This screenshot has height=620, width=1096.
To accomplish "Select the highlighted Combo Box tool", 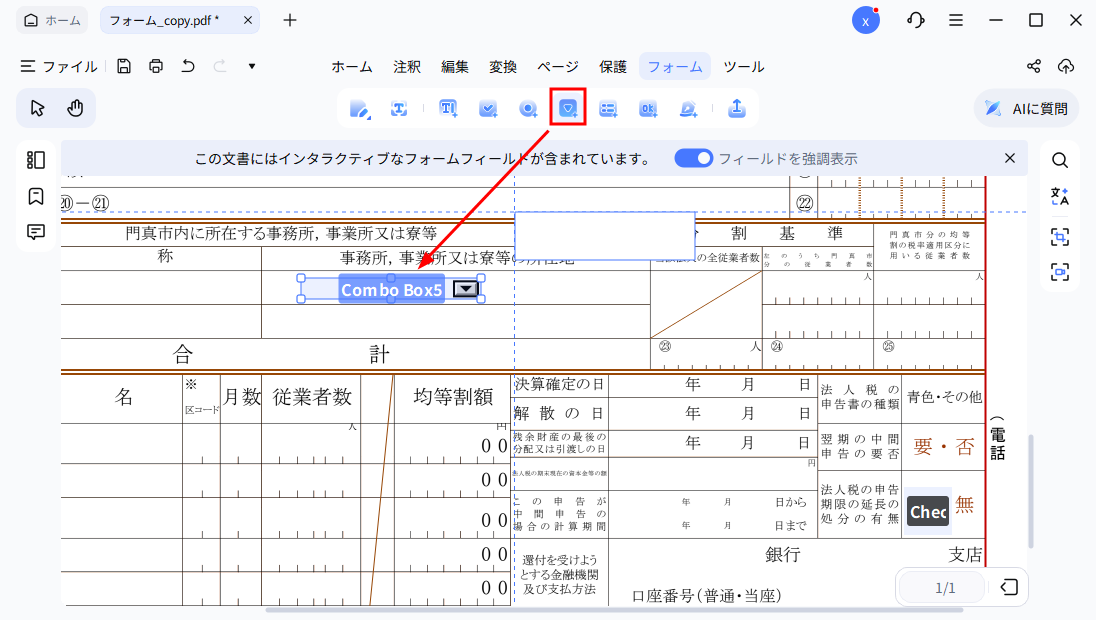I will 568,108.
